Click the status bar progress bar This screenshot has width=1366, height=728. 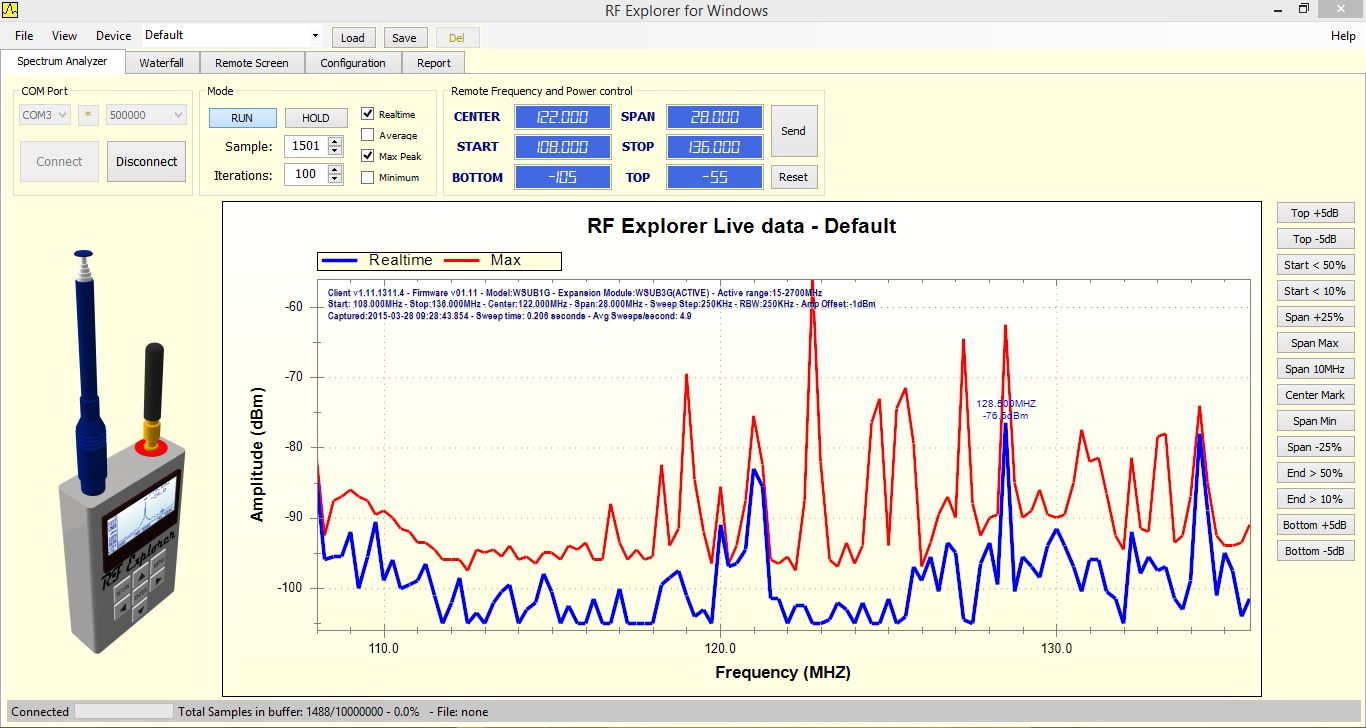[x=124, y=712]
